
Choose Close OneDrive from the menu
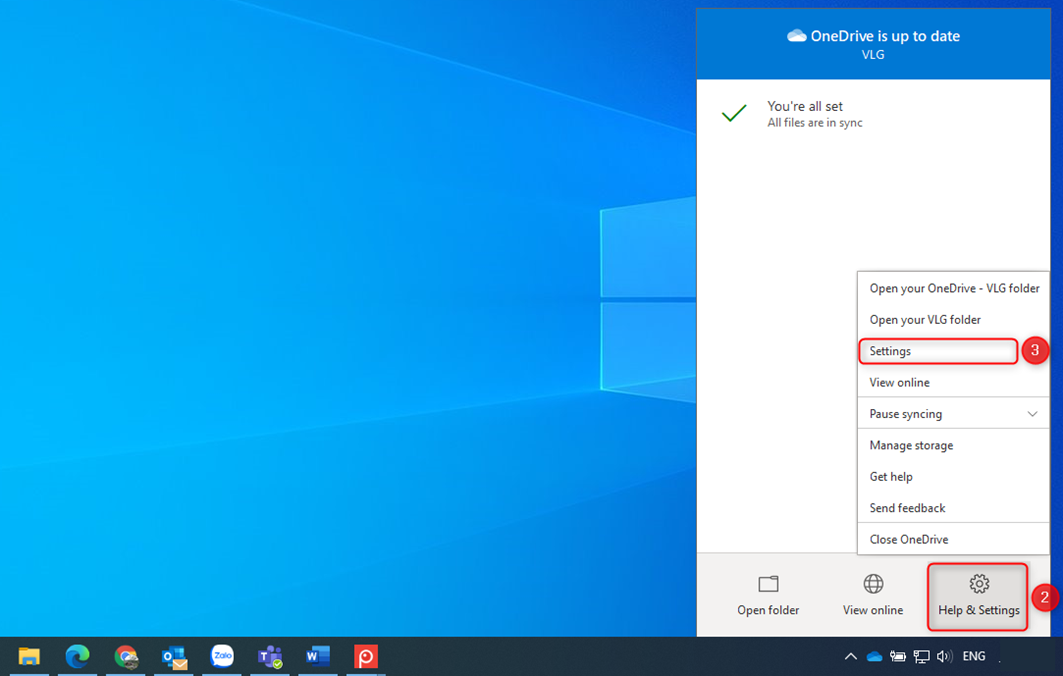(x=953, y=540)
